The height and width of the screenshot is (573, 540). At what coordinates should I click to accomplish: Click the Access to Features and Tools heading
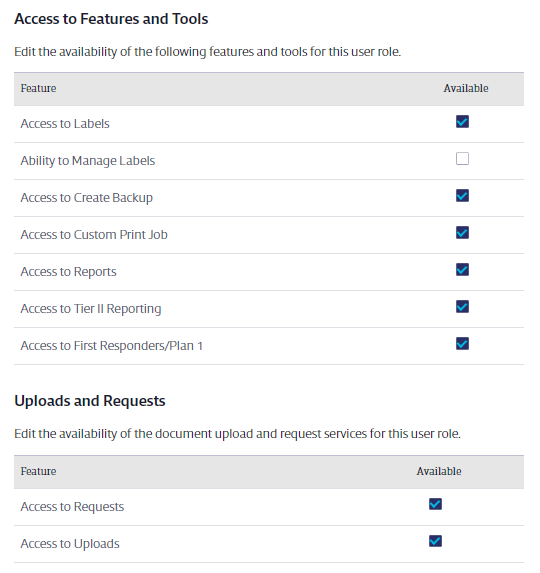coord(111,19)
